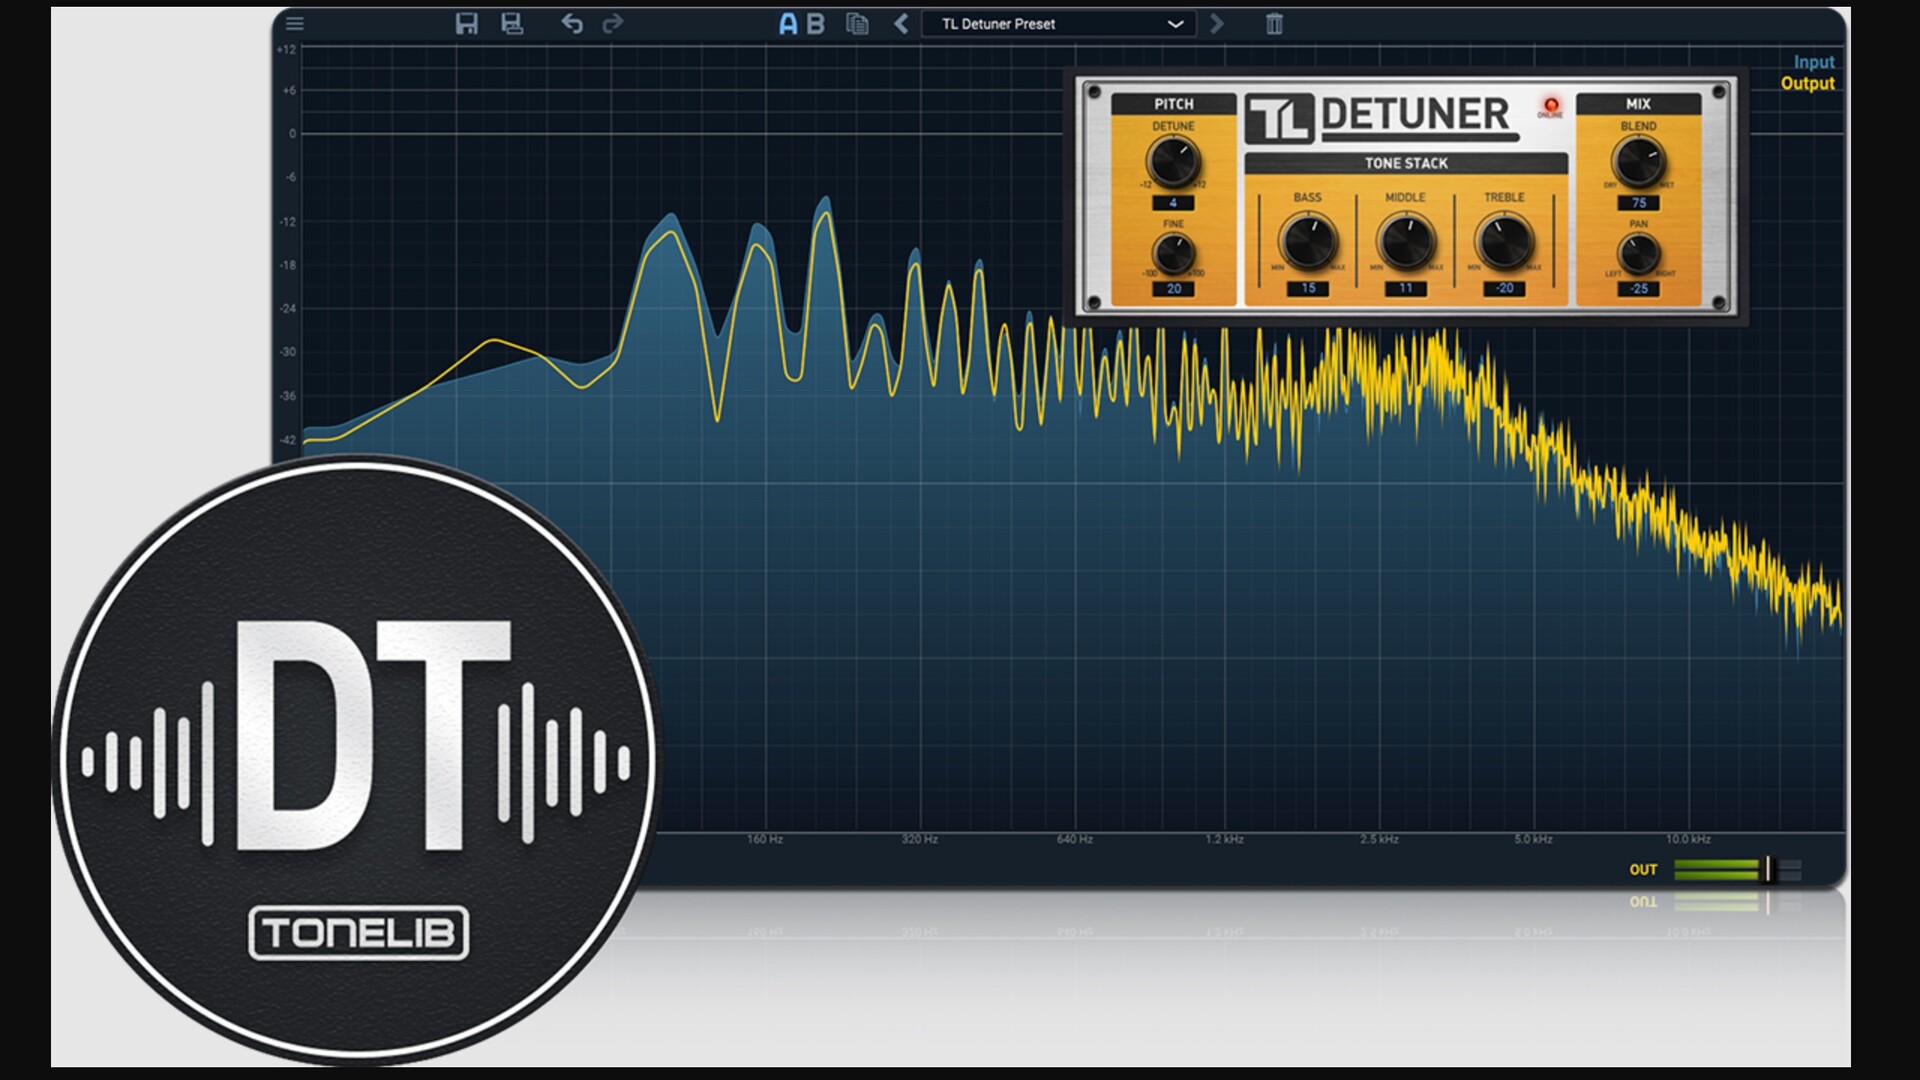
Task: Click the PITCH section header
Action: click(1173, 104)
